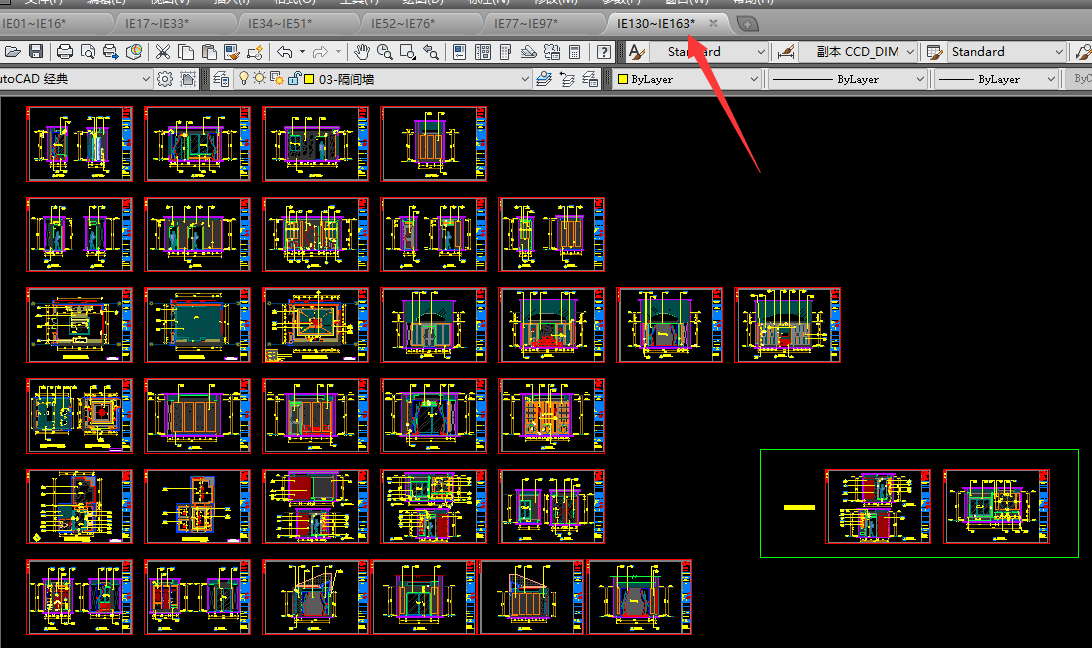
Task: Click Make Object's Layer Current icon
Action: point(544,79)
